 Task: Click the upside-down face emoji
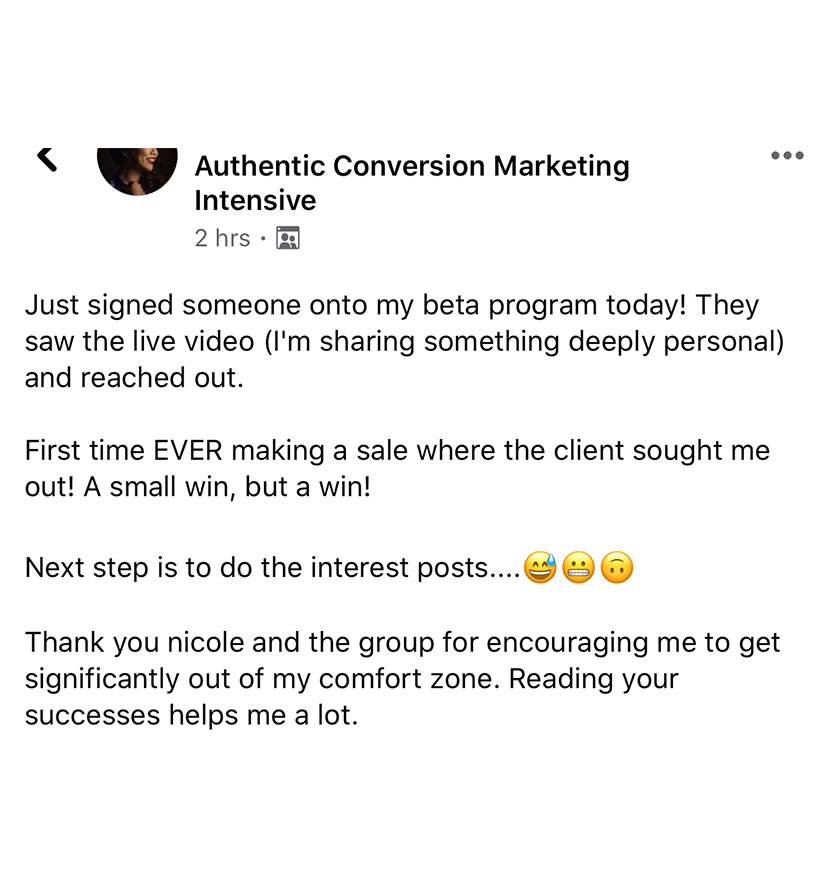click(617, 569)
